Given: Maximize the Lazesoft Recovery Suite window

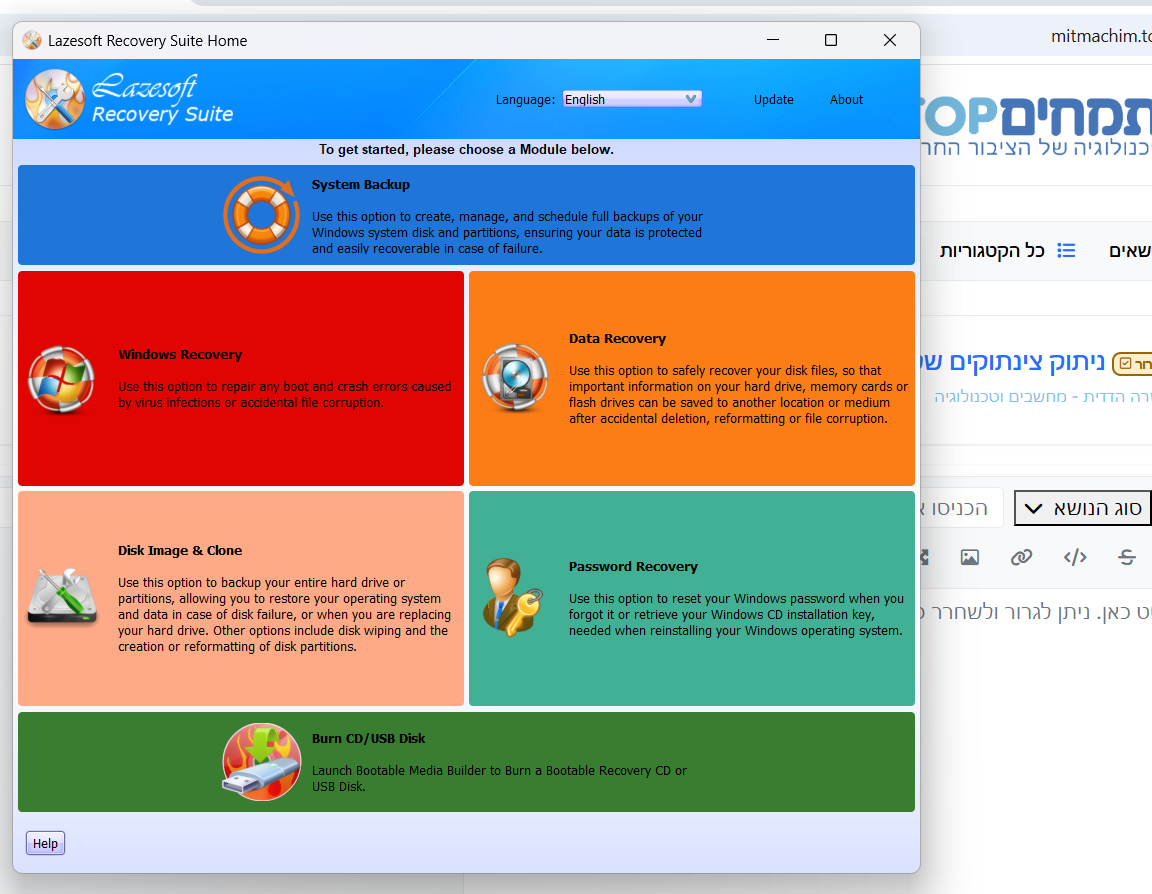Looking at the screenshot, I should tap(830, 40).
